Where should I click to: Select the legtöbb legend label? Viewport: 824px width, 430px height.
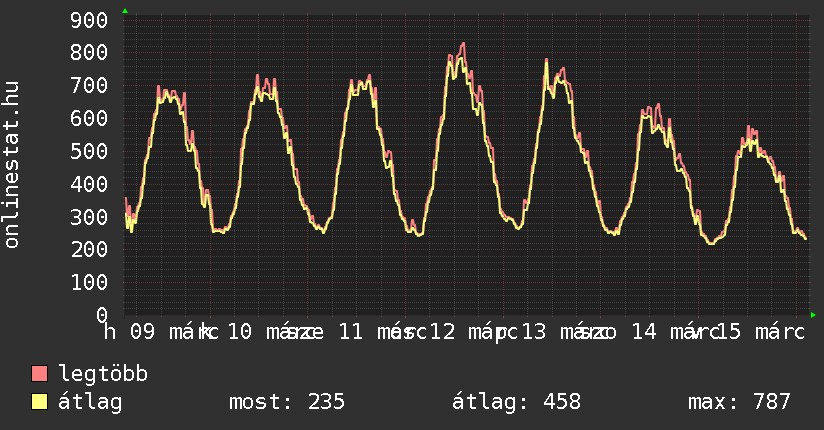[103, 374]
